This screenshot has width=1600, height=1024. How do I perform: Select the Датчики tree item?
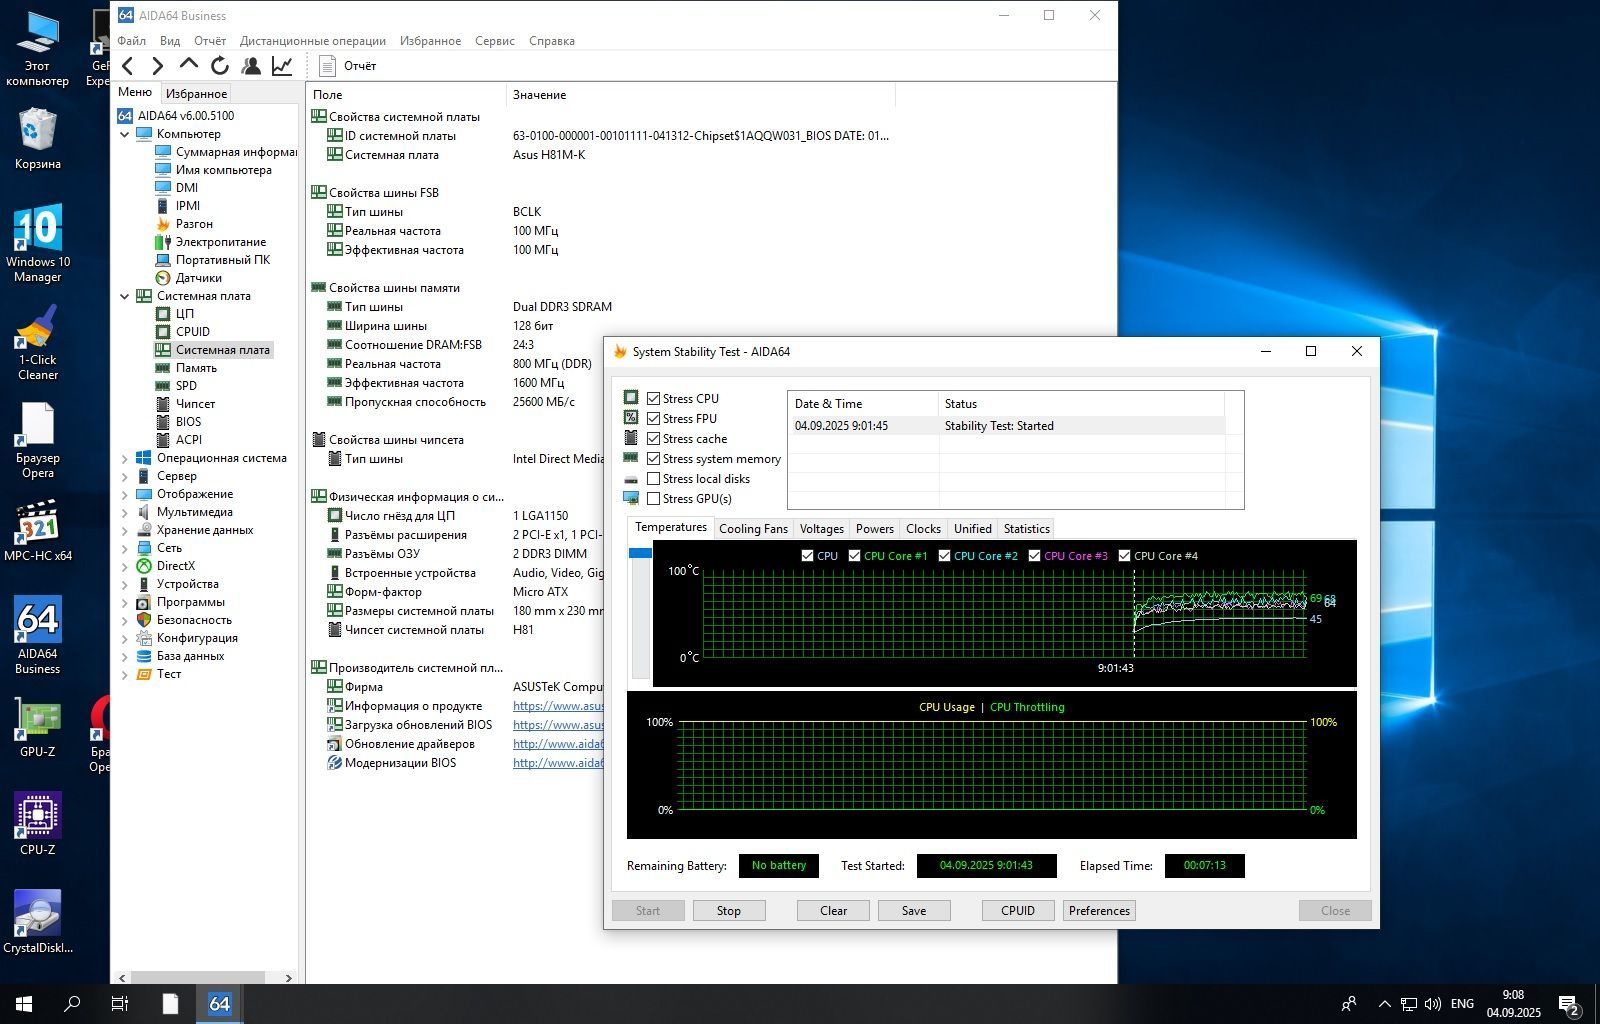pos(198,278)
